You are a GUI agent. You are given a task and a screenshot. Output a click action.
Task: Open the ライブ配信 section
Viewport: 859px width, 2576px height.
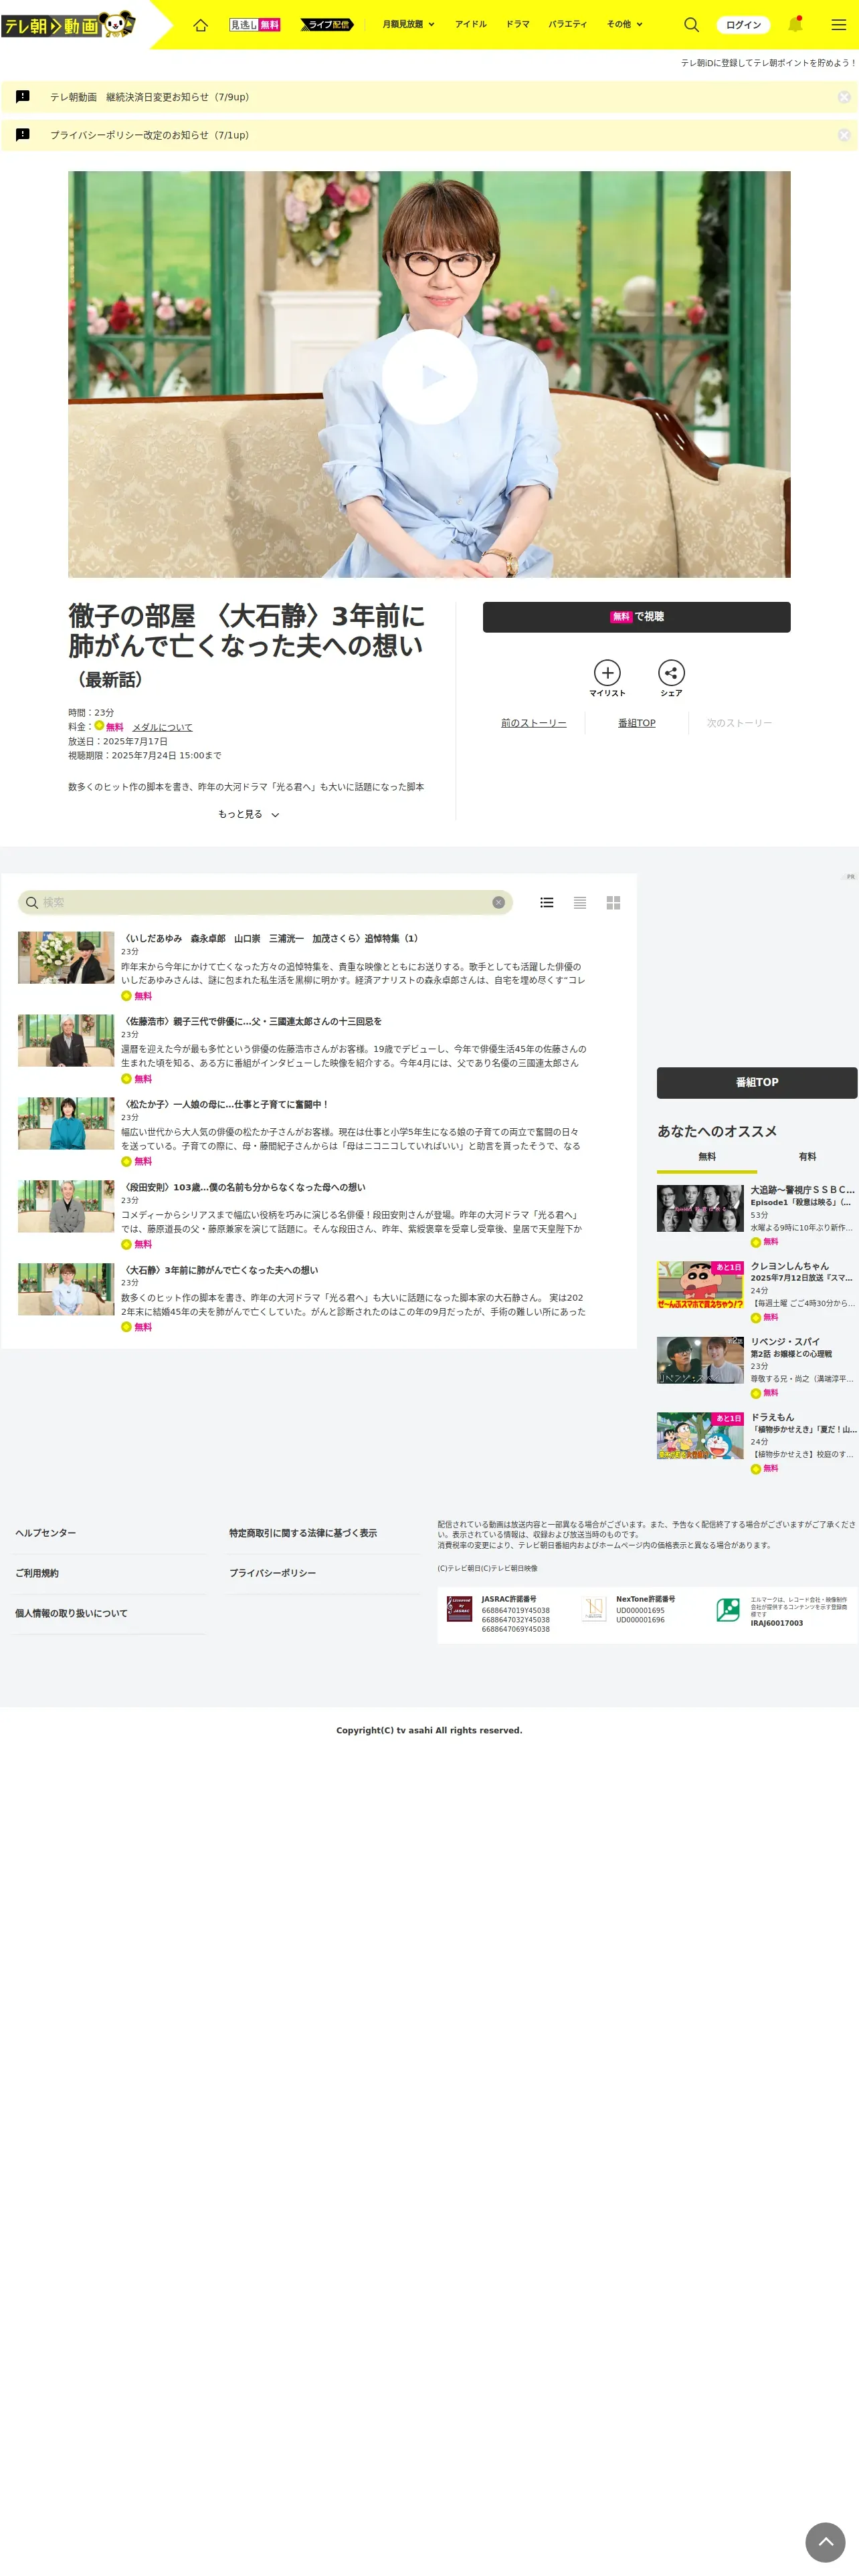tap(327, 24)
